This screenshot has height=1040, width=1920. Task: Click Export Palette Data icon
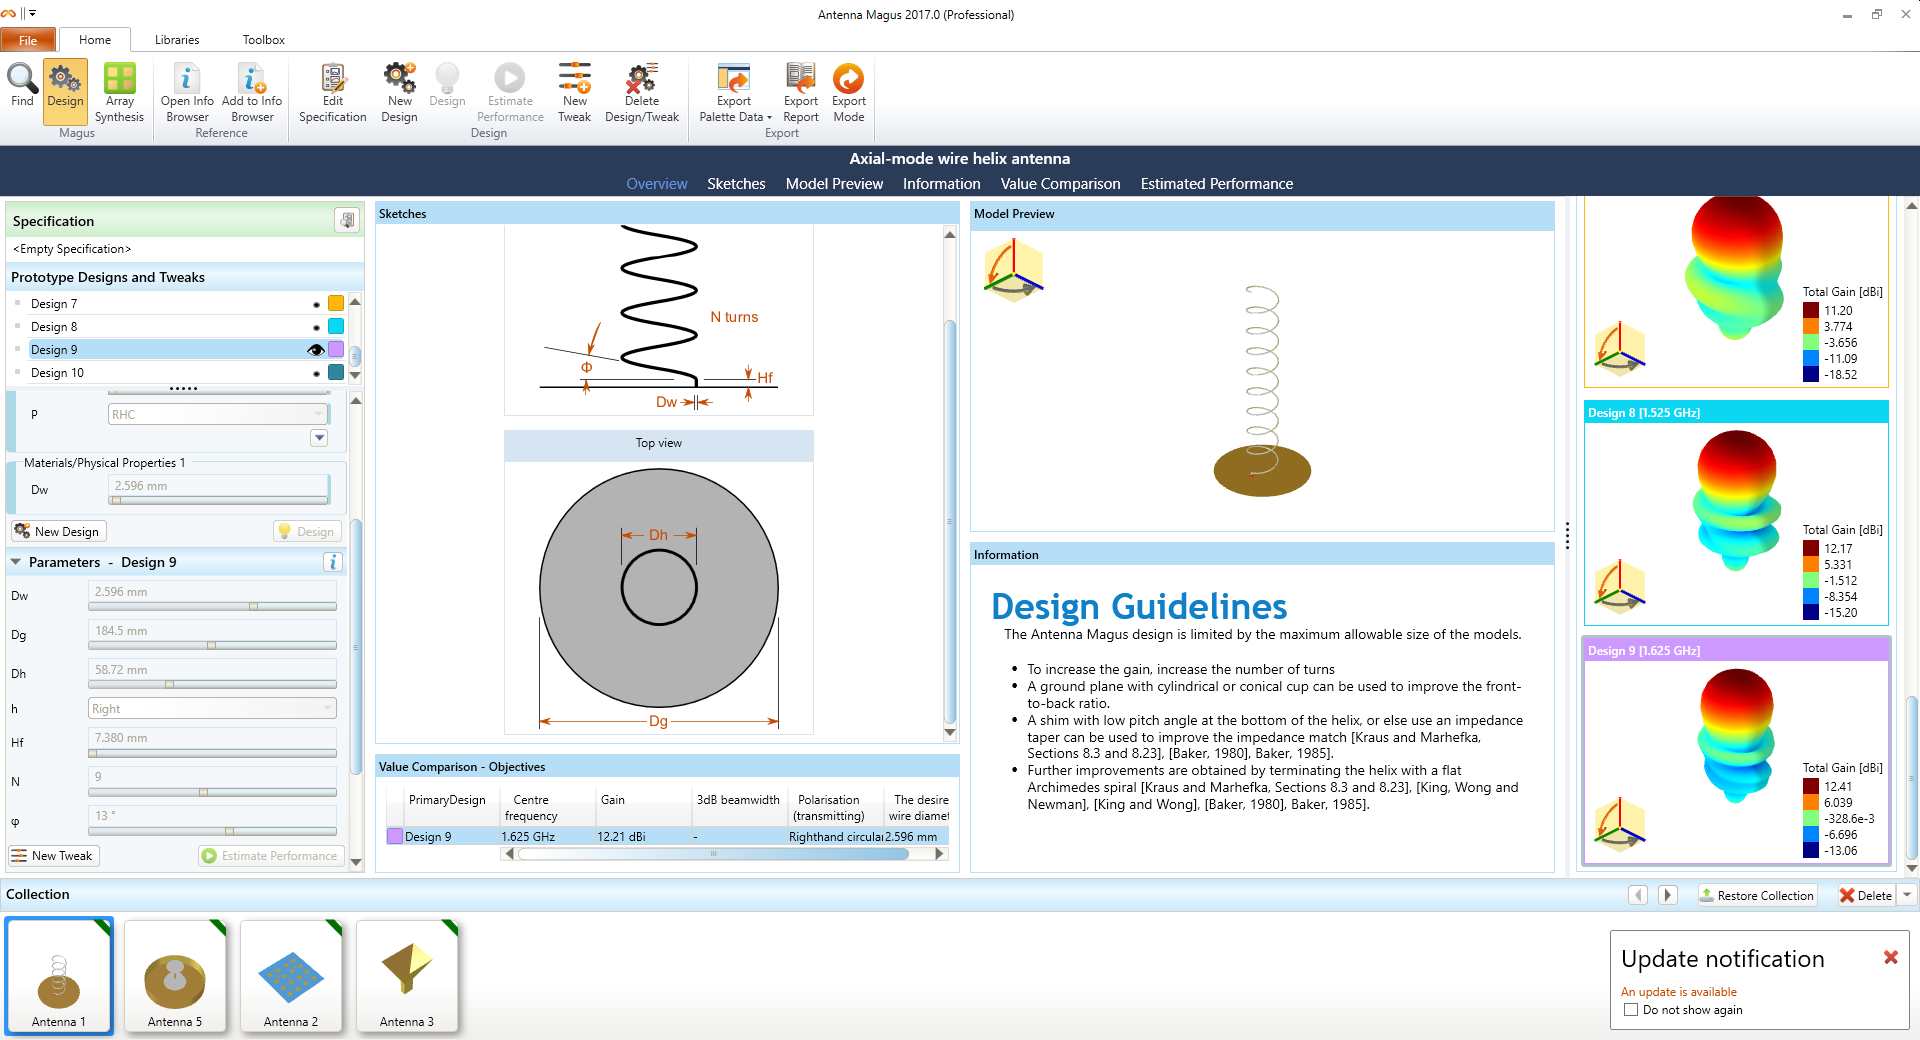[x=734, y=78]
